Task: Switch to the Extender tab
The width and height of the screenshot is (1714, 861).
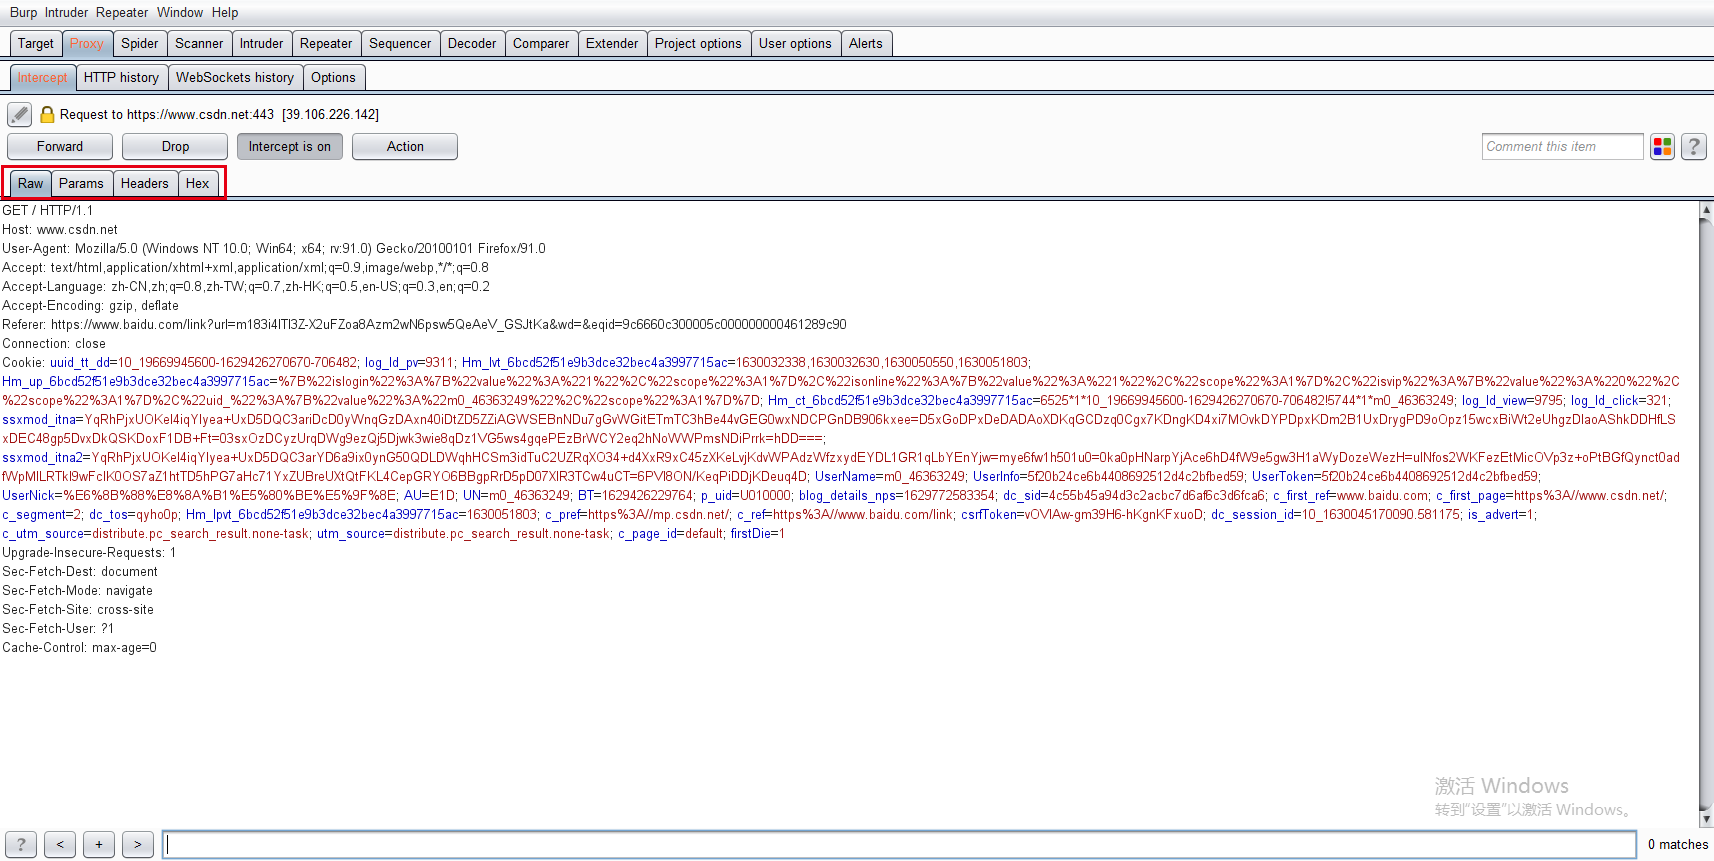Action: (x=612, y=43)
